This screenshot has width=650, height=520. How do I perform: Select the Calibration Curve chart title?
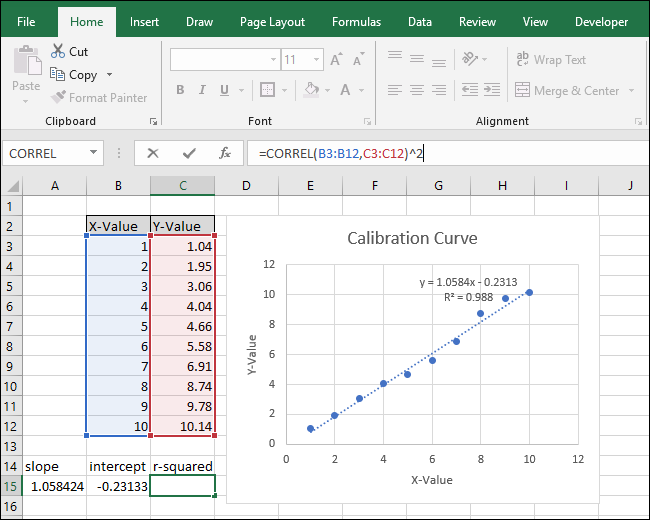coord(412,238)
